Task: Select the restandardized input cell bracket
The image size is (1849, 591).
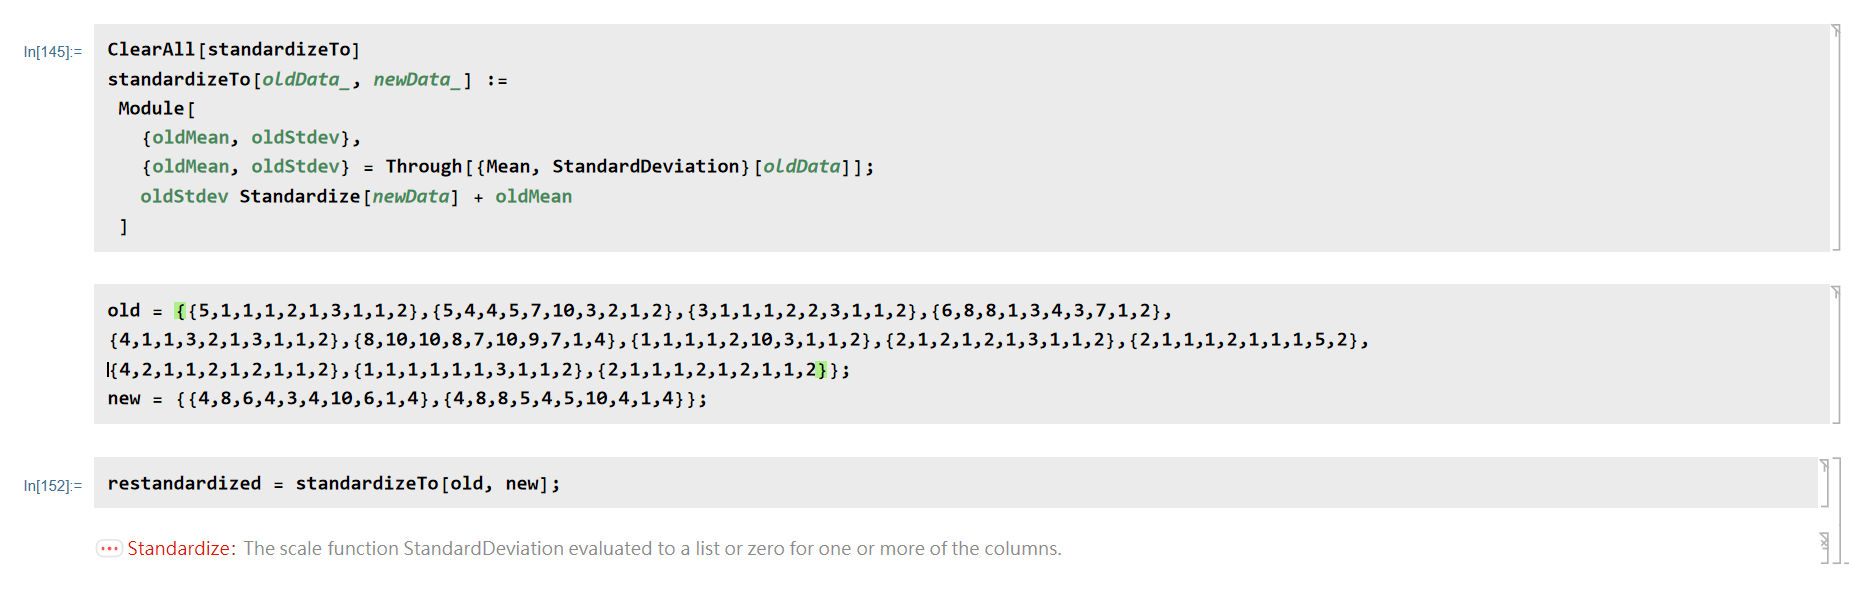Action: coord(1825,483)
